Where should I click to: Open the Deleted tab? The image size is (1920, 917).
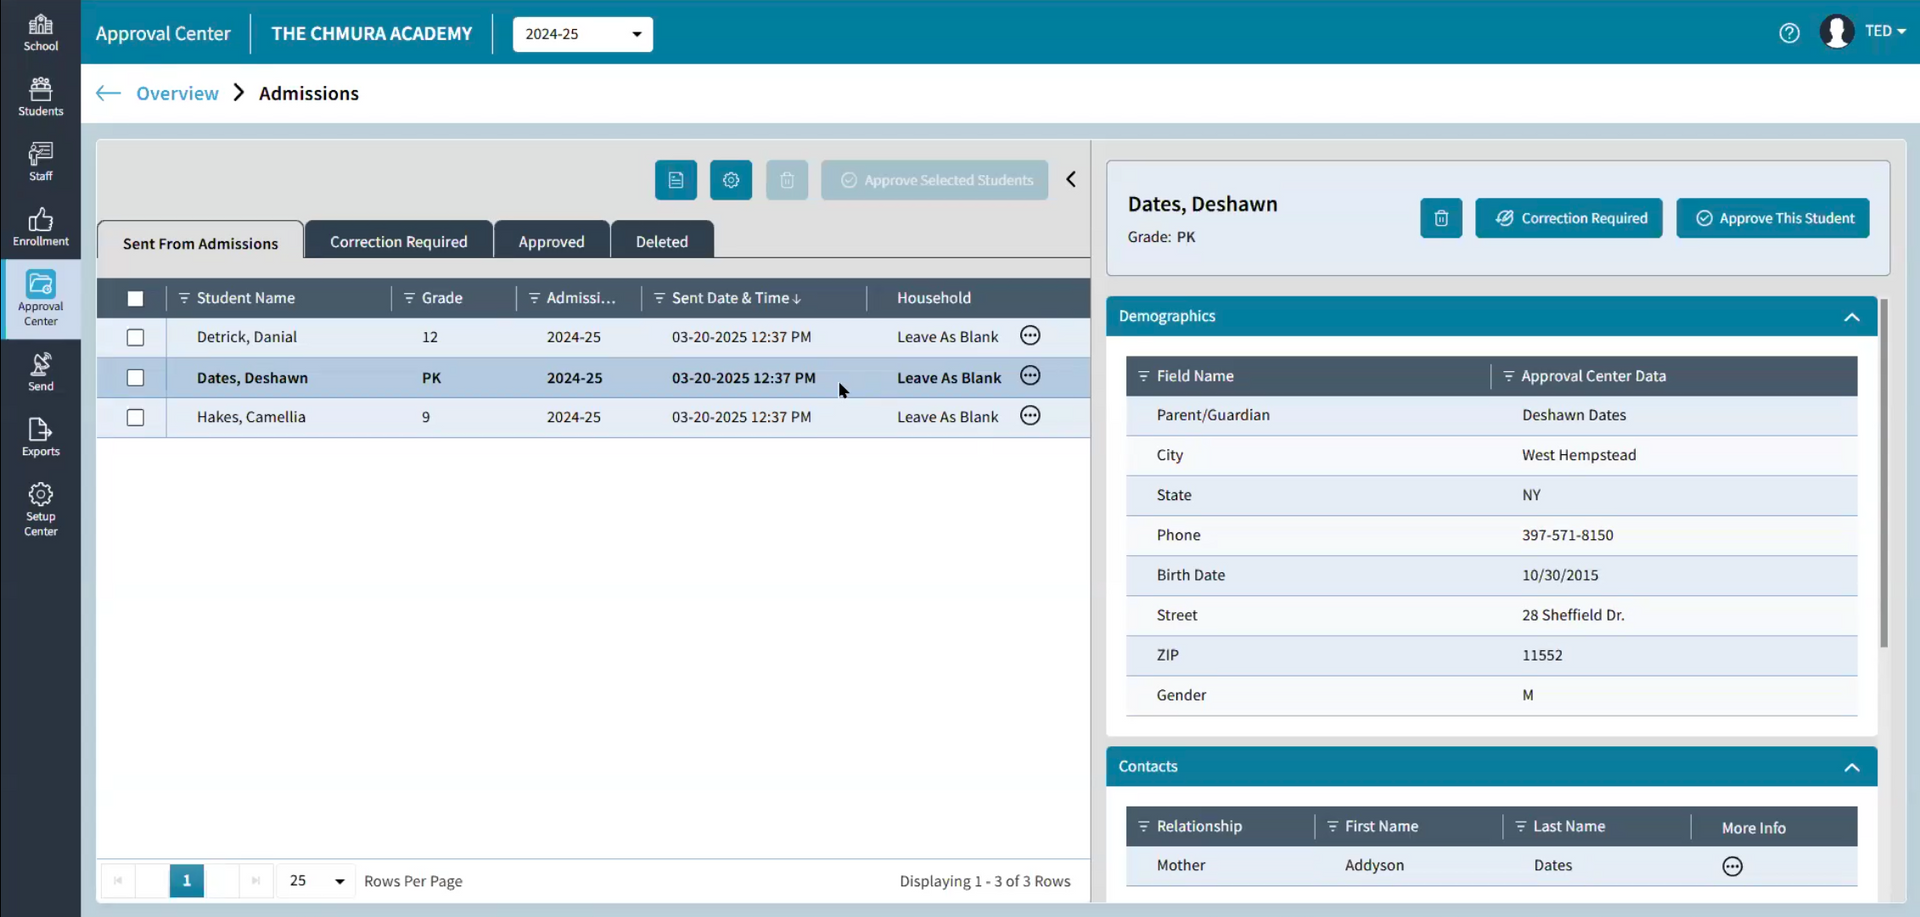coord(662,240)
